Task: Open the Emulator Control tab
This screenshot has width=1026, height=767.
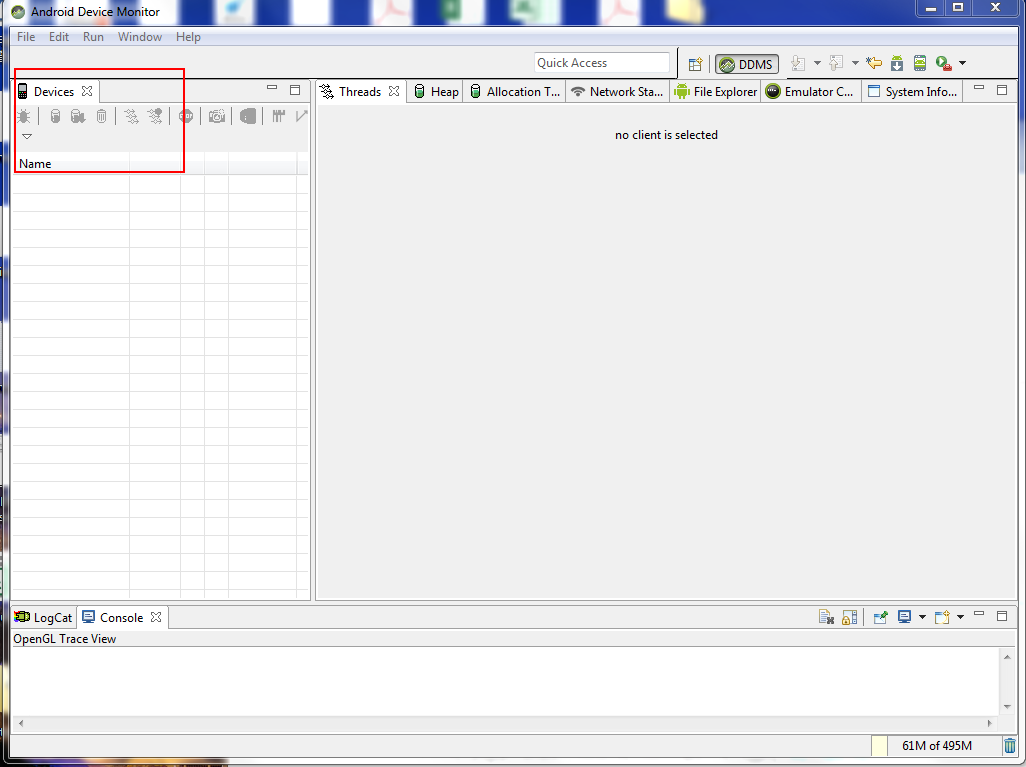Action: click(x=809, y=92)
